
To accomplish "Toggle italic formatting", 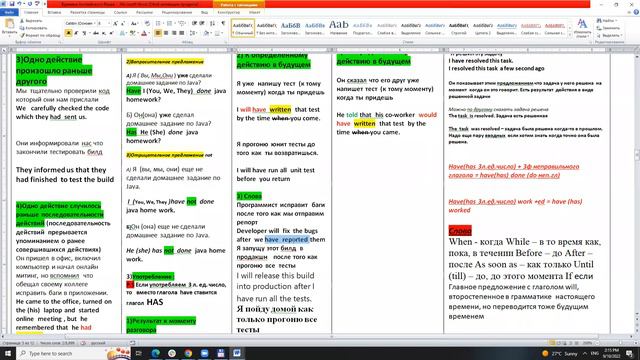I will (76, 33).
